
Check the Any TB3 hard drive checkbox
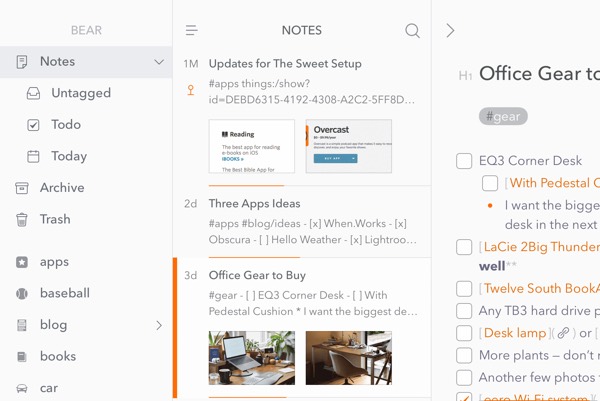[464, 311]
